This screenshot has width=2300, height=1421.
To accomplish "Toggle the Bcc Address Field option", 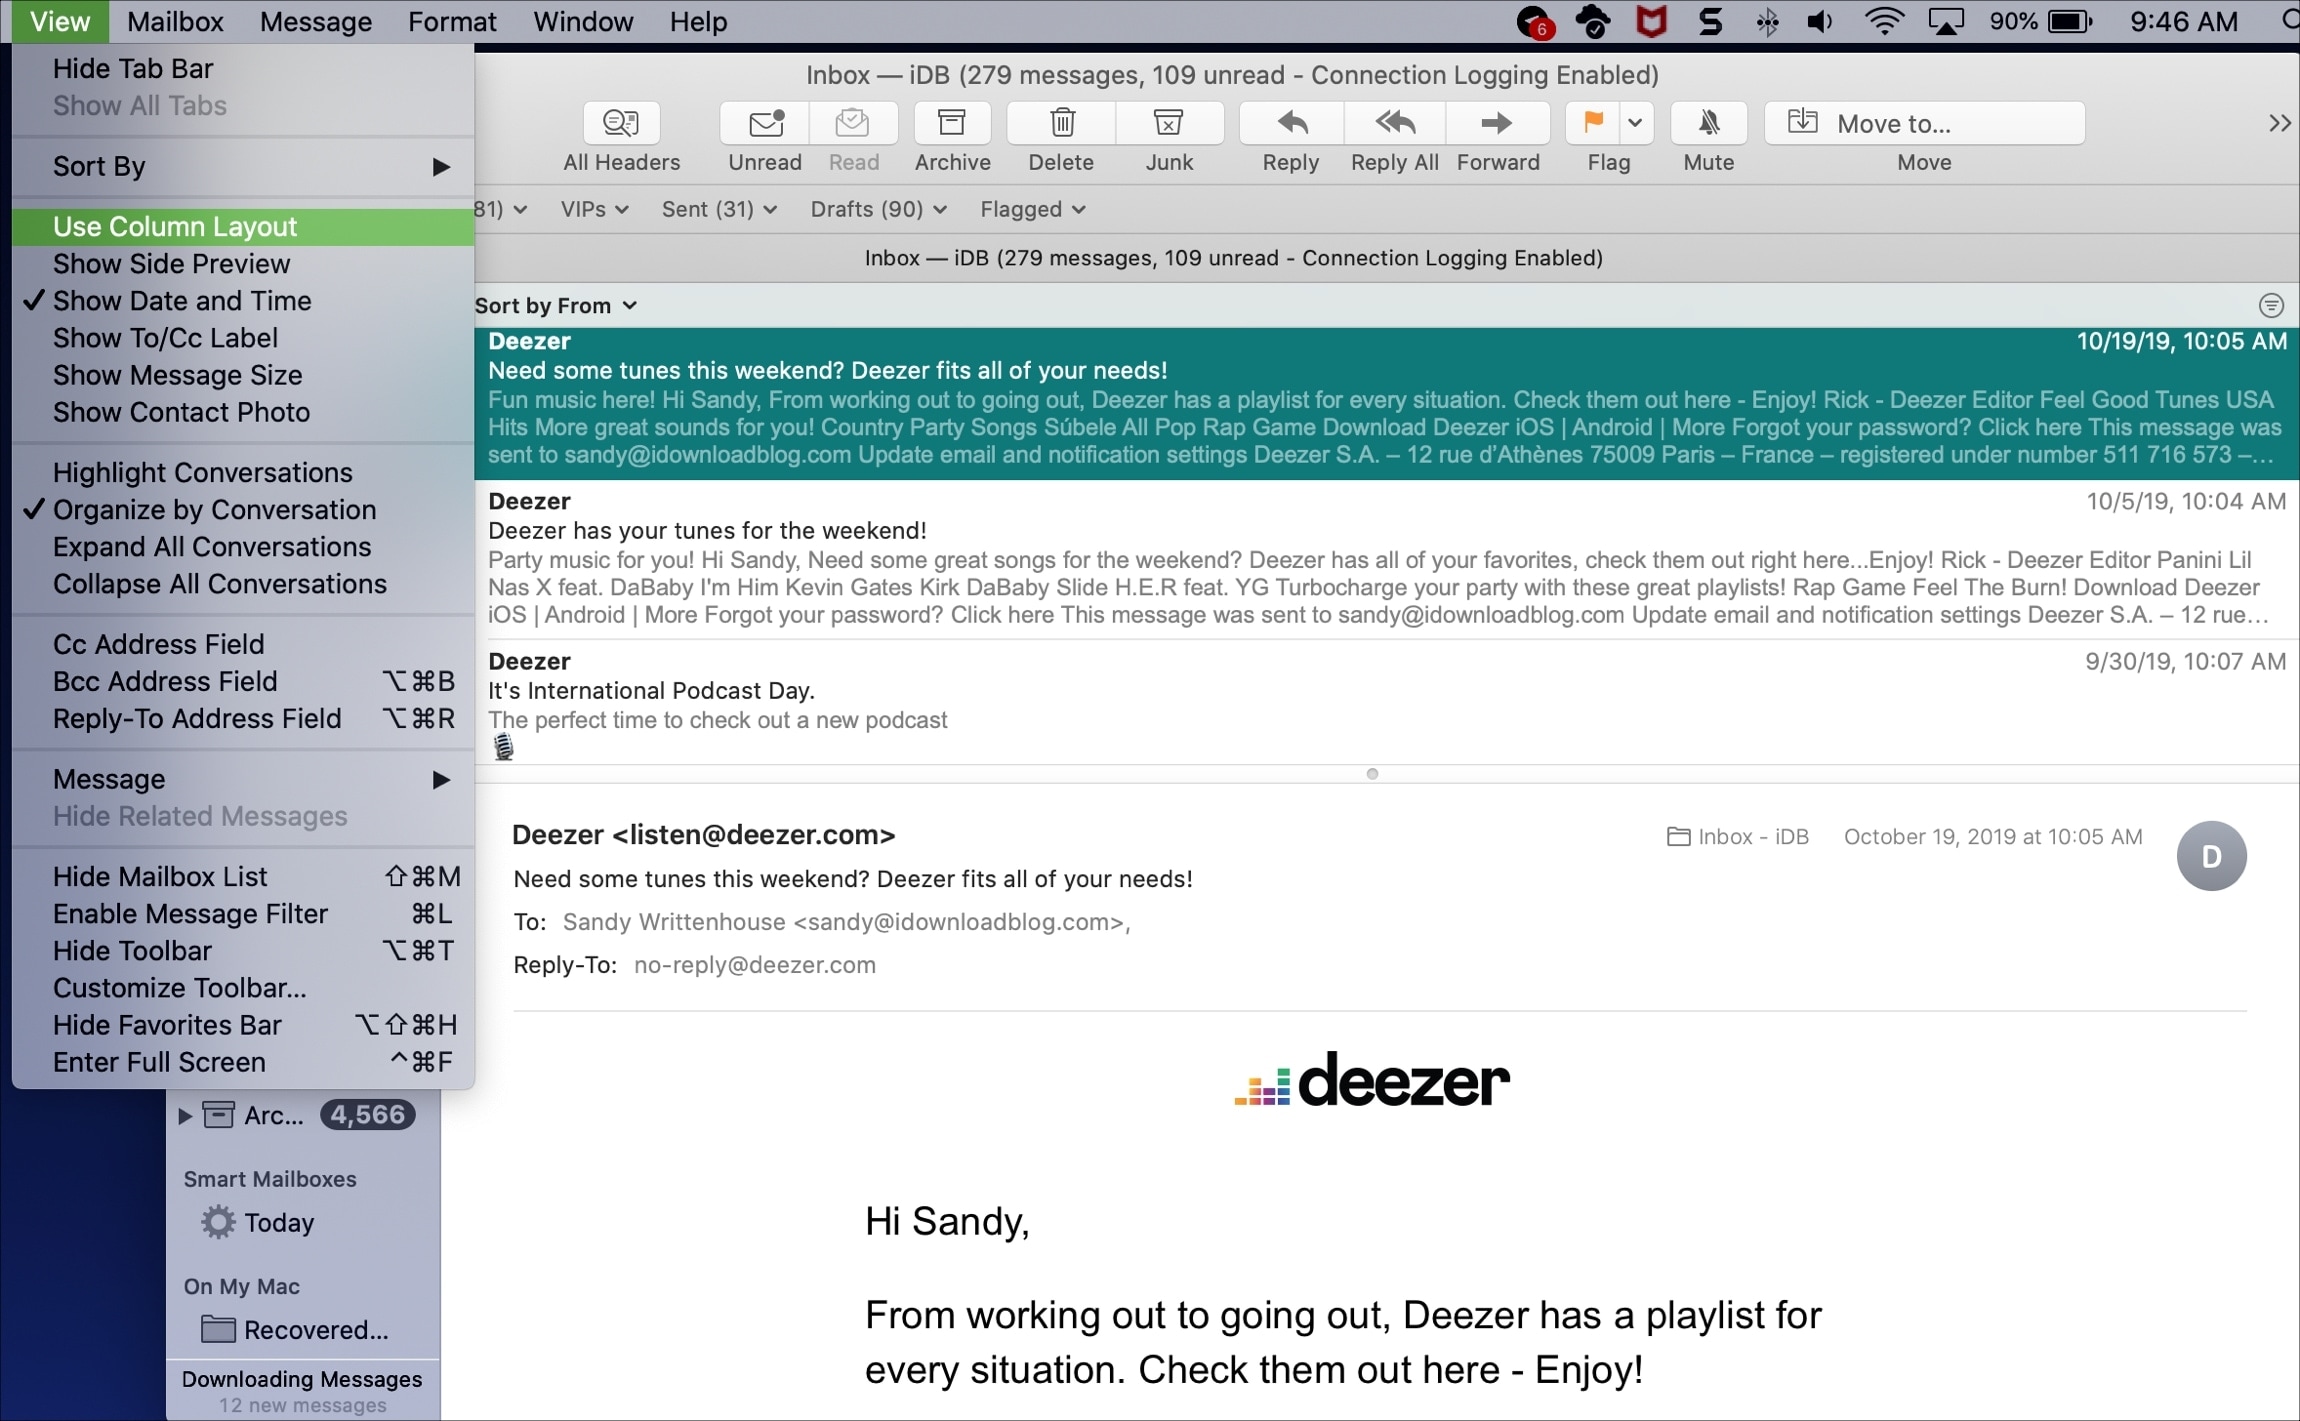I will (x=243, y=681).
